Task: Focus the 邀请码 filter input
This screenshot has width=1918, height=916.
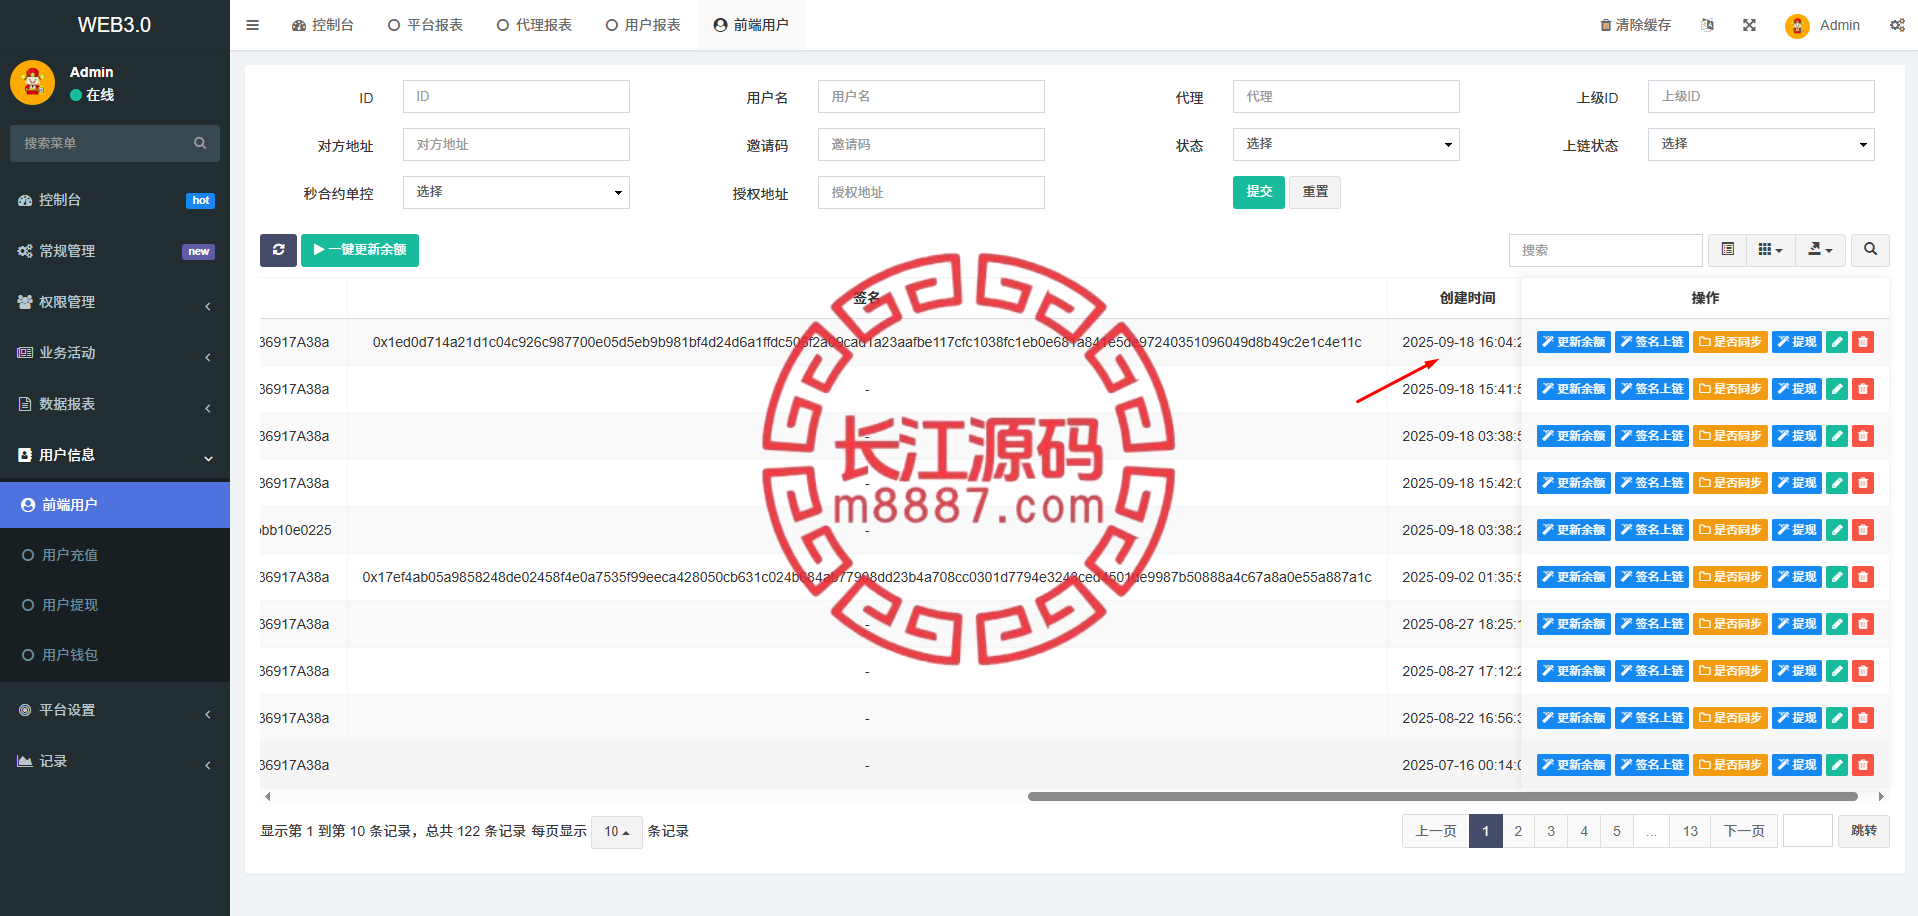Action: (x=931, y=144)
